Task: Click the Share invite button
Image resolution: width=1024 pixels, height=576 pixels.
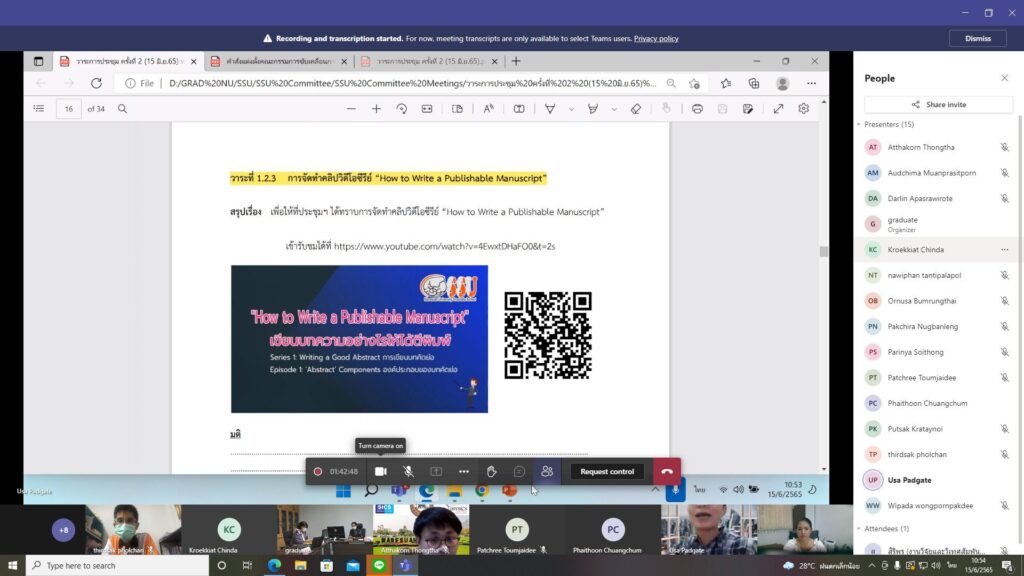Action: [938, 104]
